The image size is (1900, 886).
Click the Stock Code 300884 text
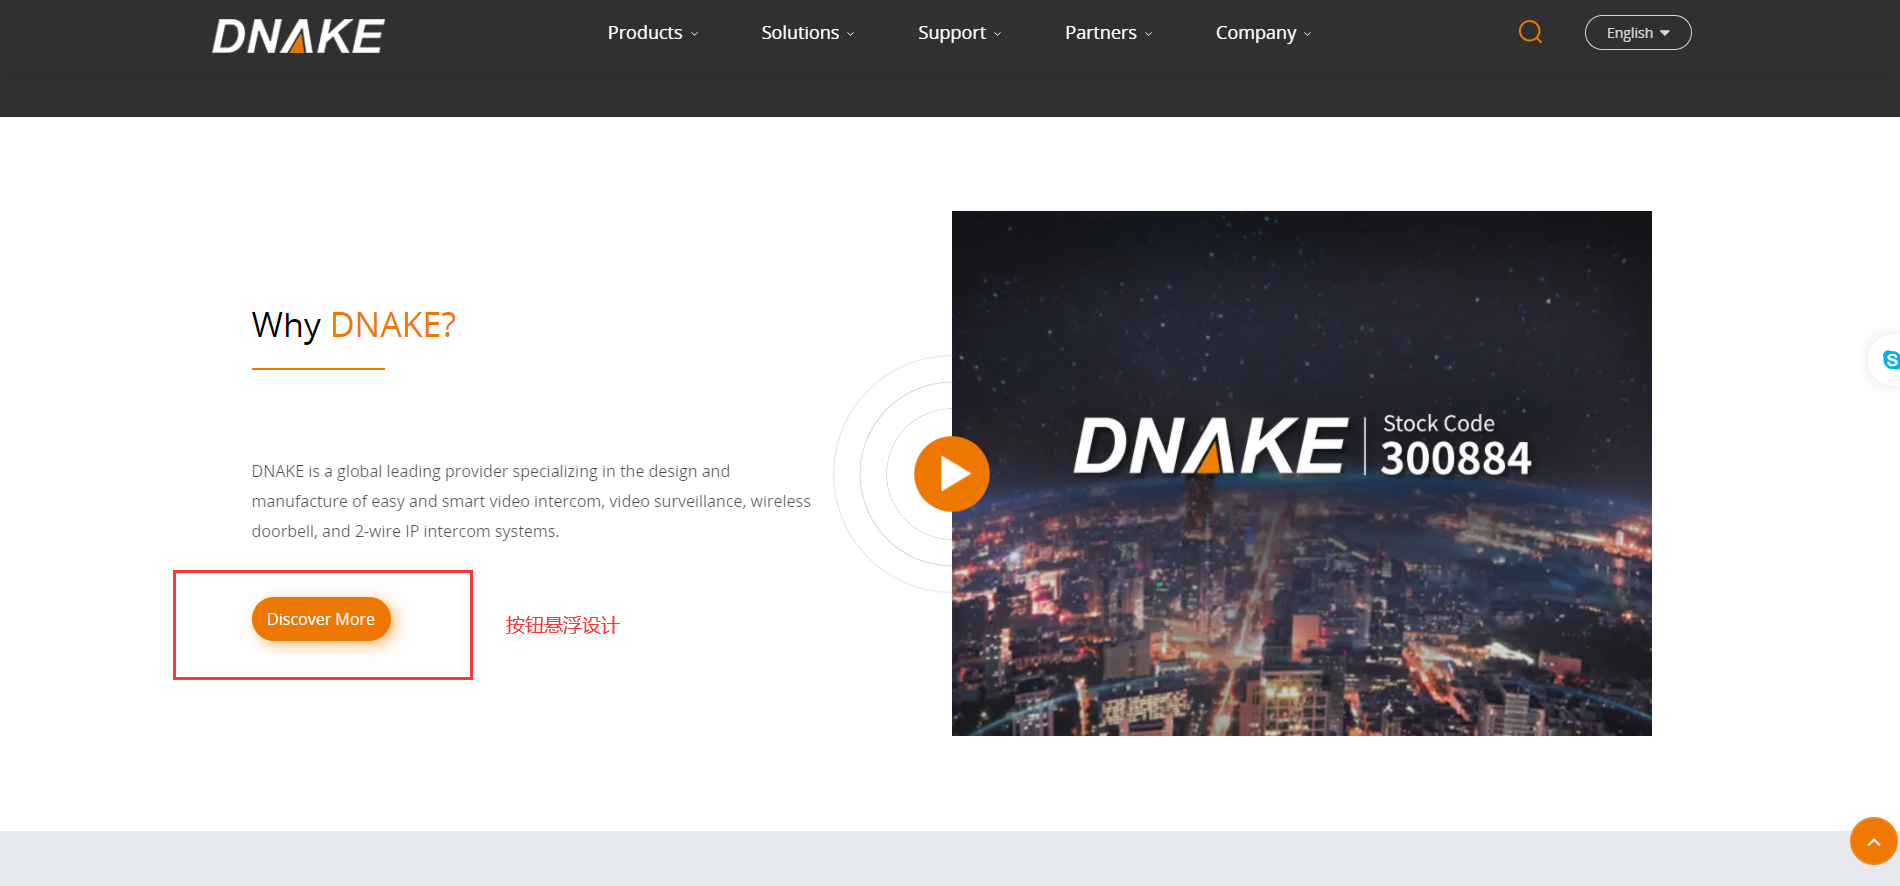pyautogui.click(x=1455, y=446)
